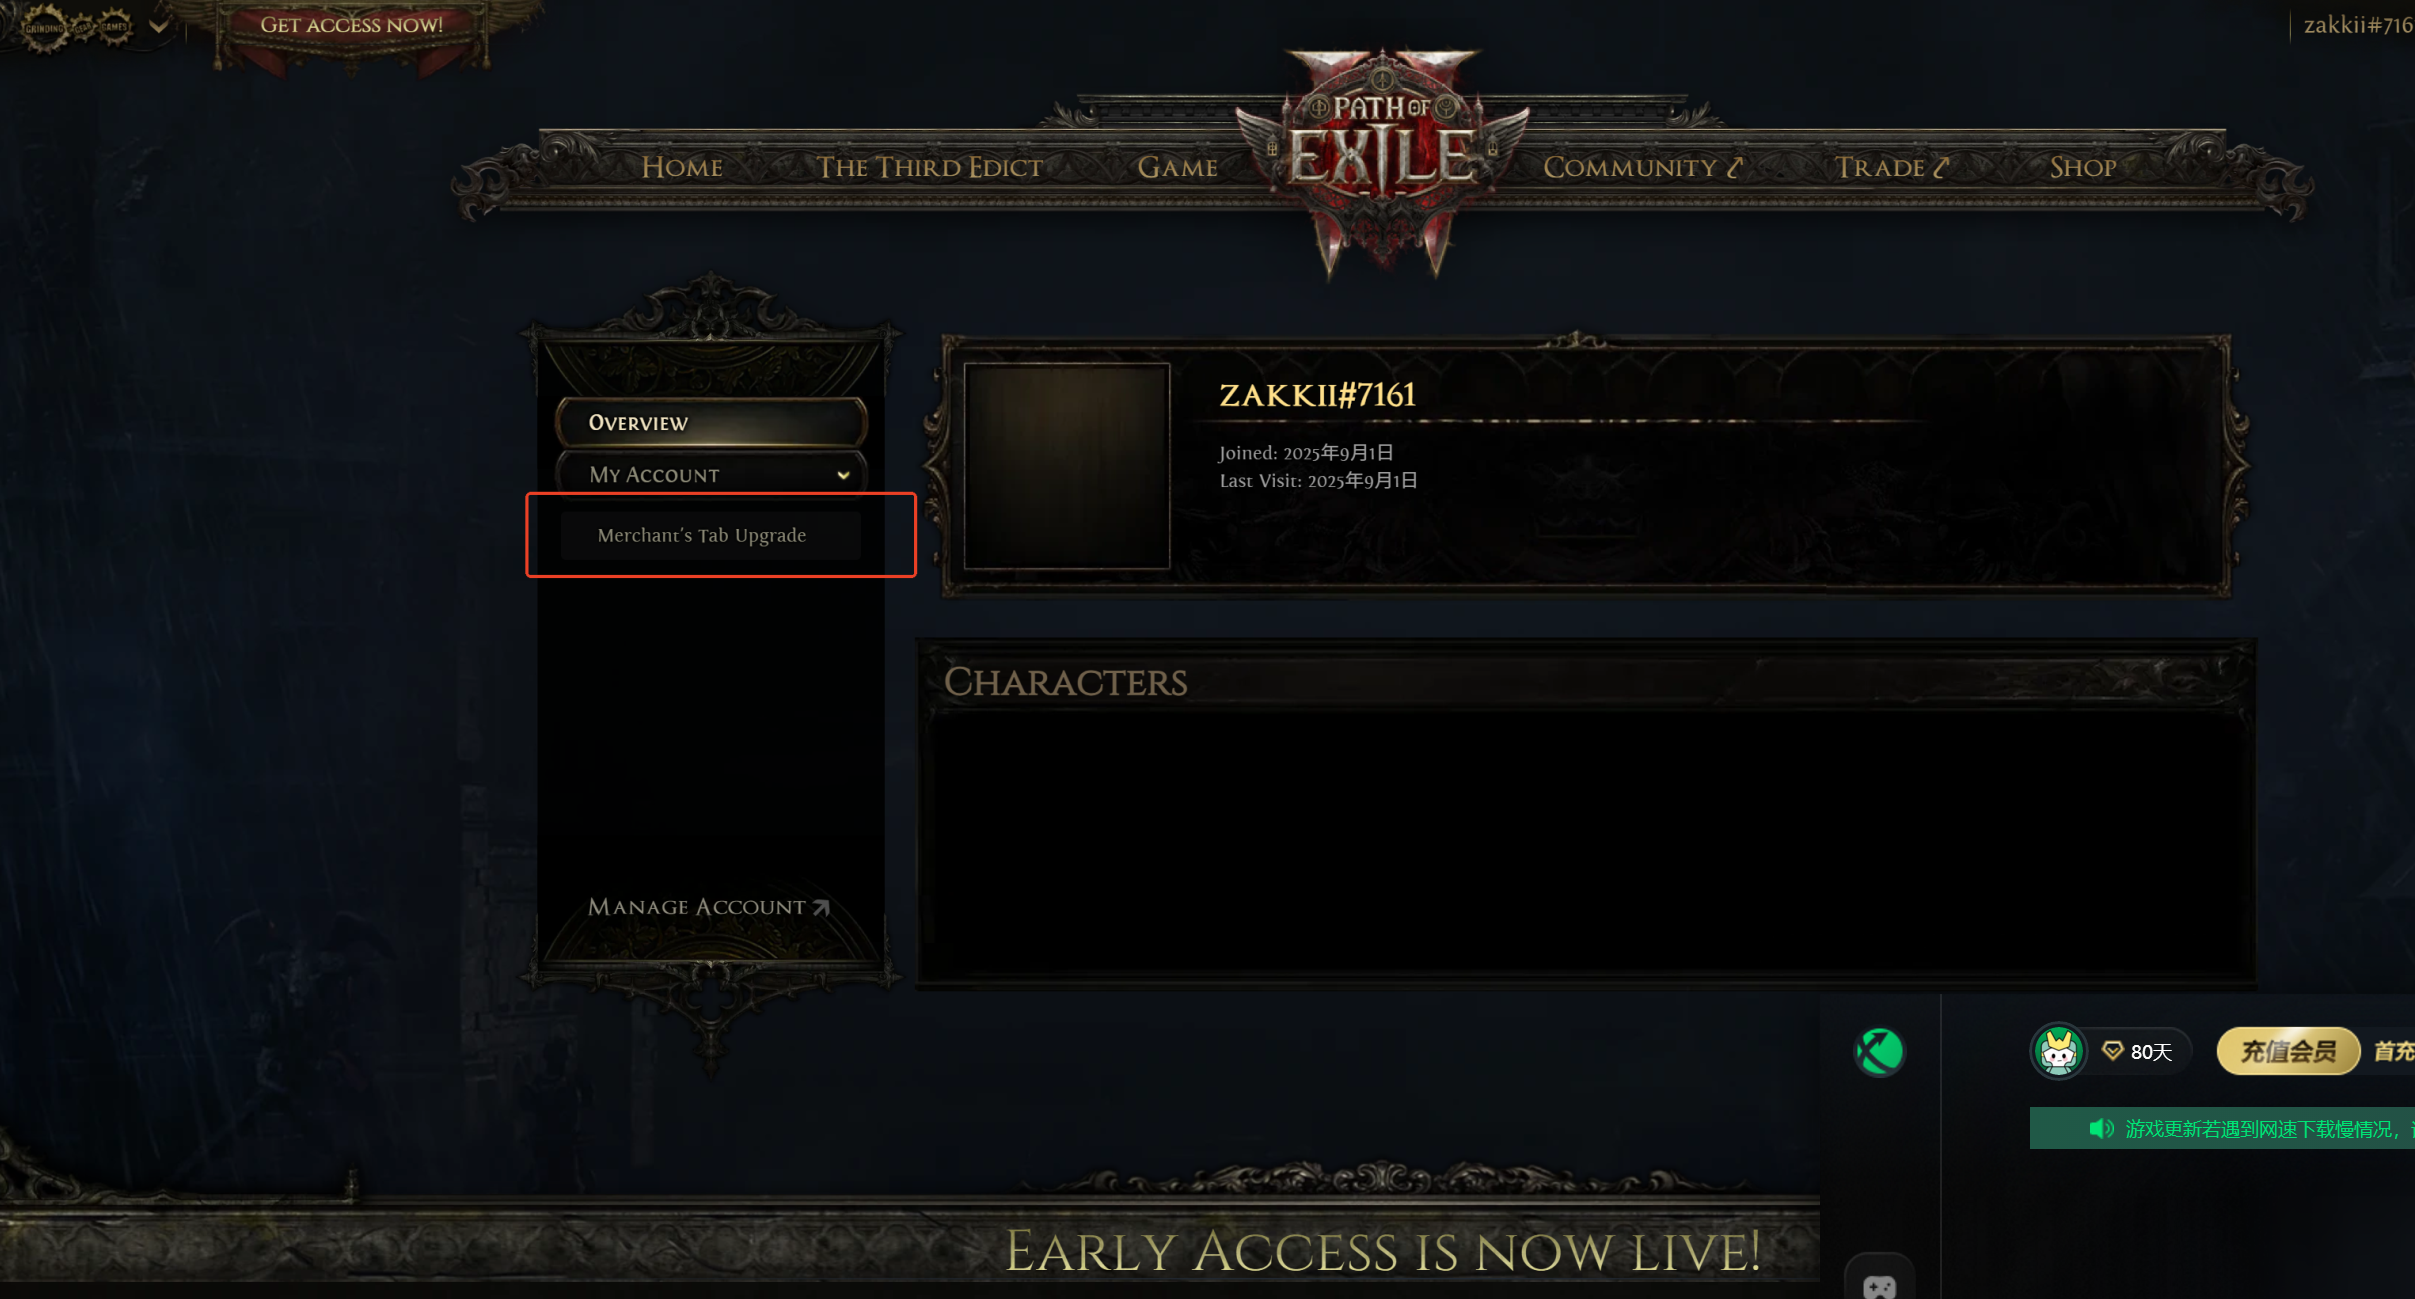Screen dimensions: 2415x1299
Task: Open the Home nav item
Action: point(682,167)
